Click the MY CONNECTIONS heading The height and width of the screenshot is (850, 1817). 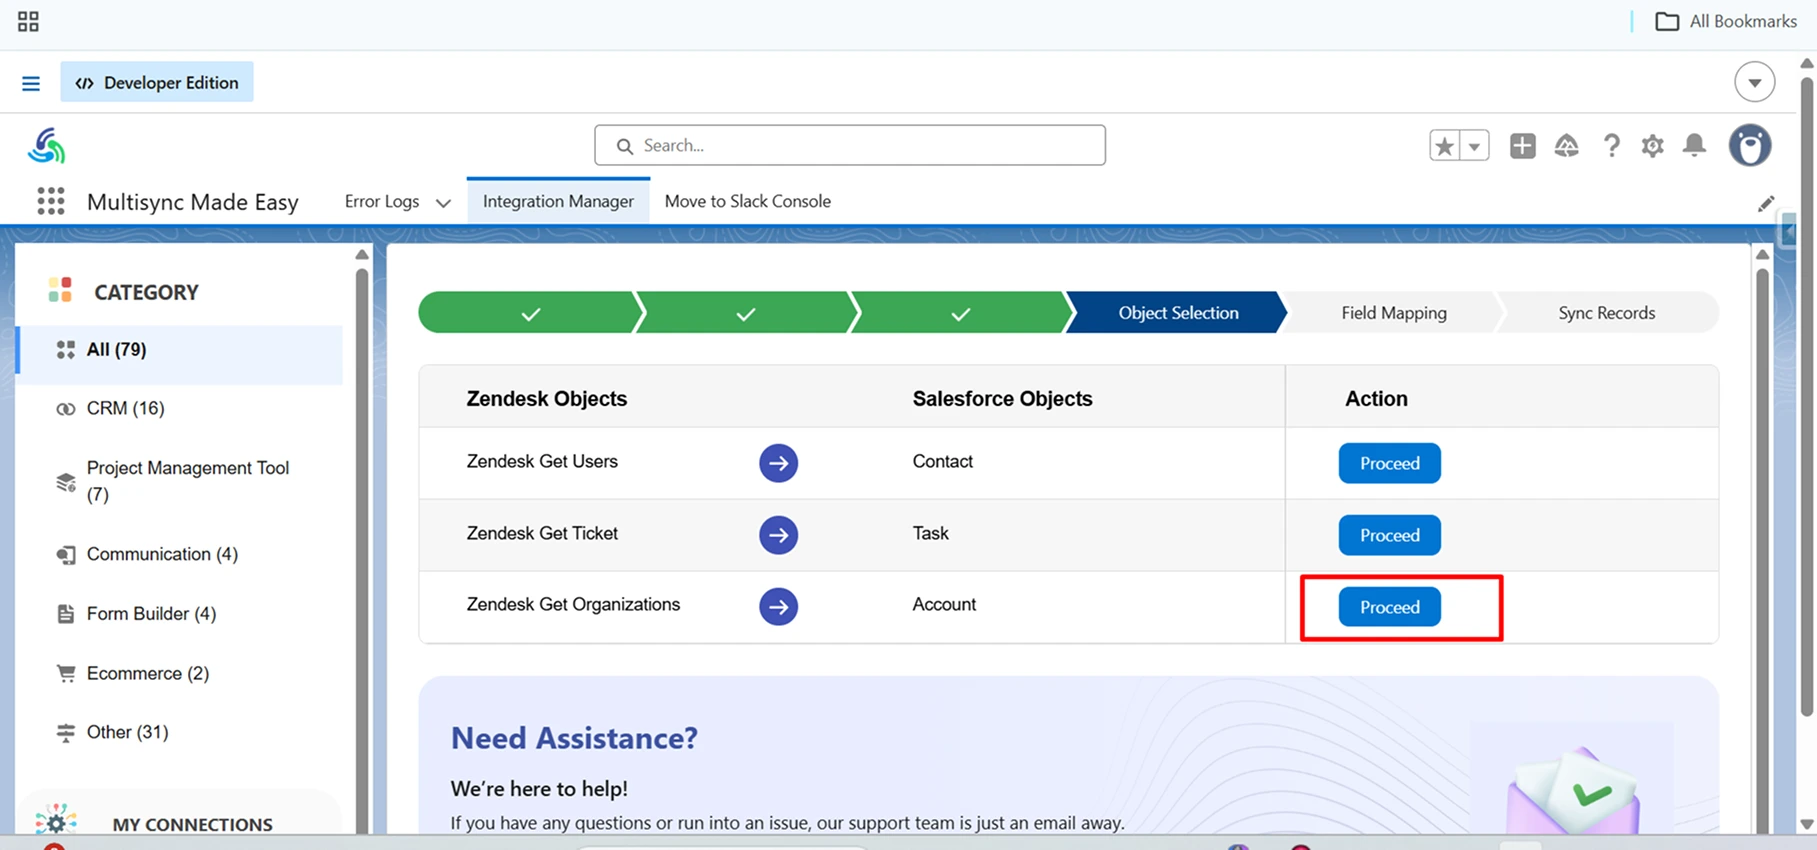click(x=192, y=825)
